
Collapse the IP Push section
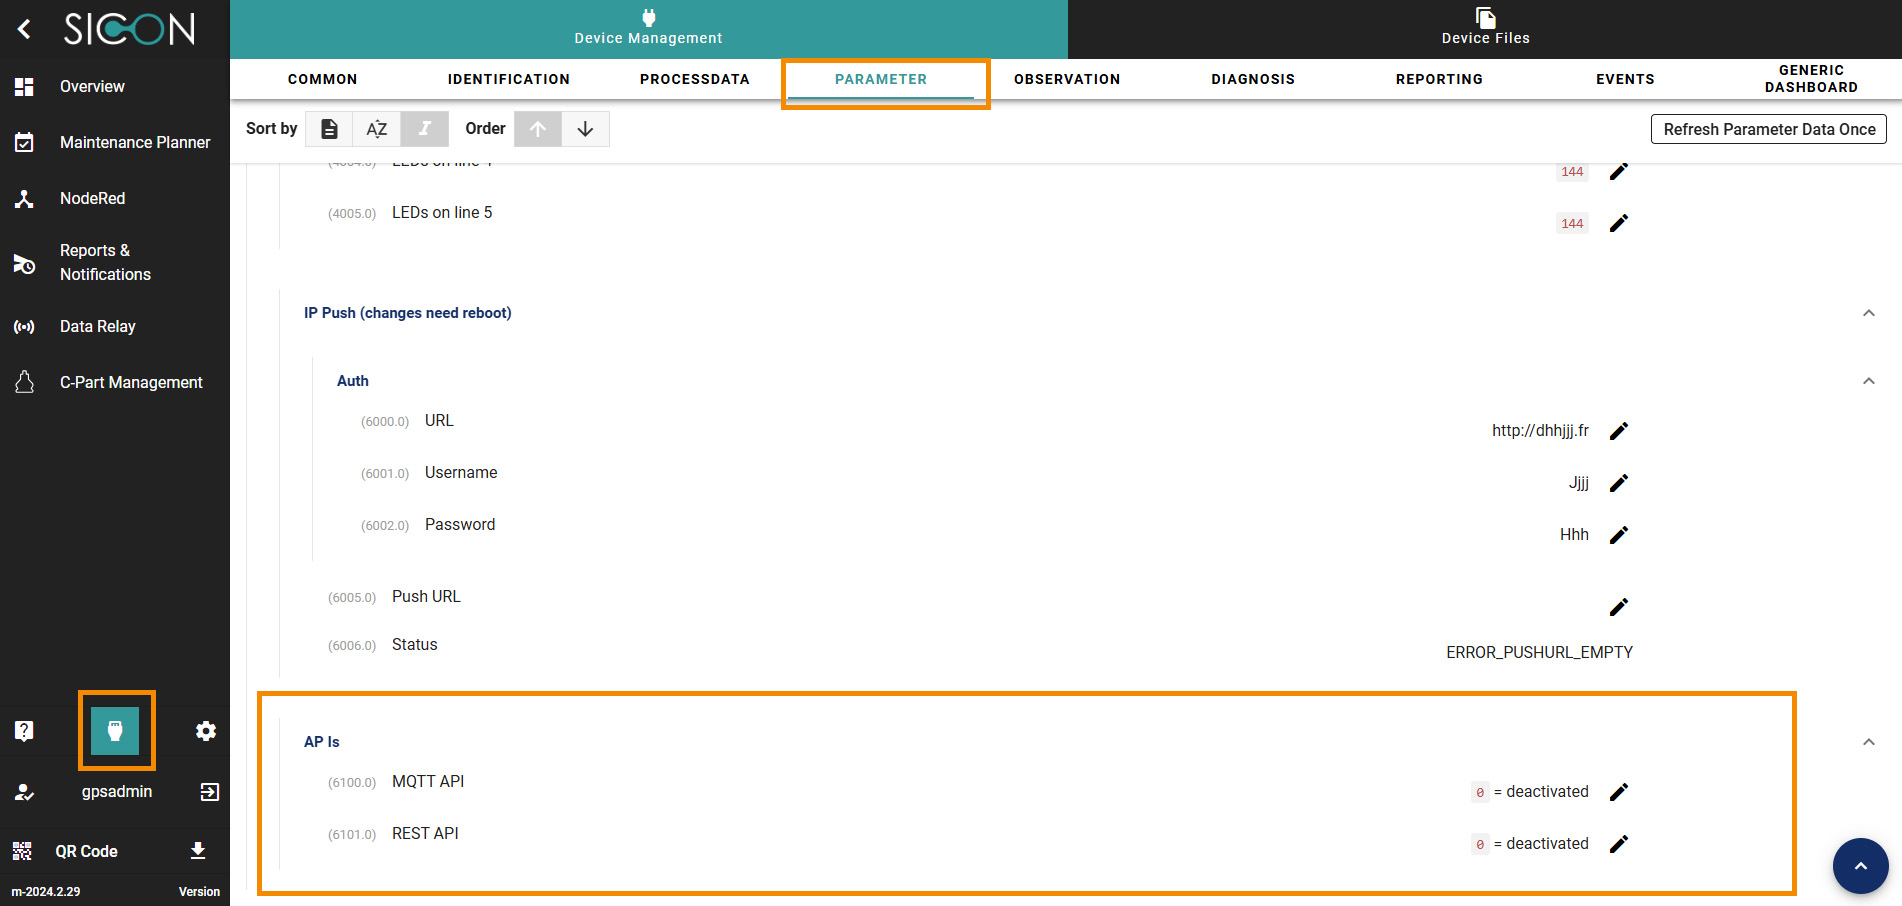tap(1868, 313)
